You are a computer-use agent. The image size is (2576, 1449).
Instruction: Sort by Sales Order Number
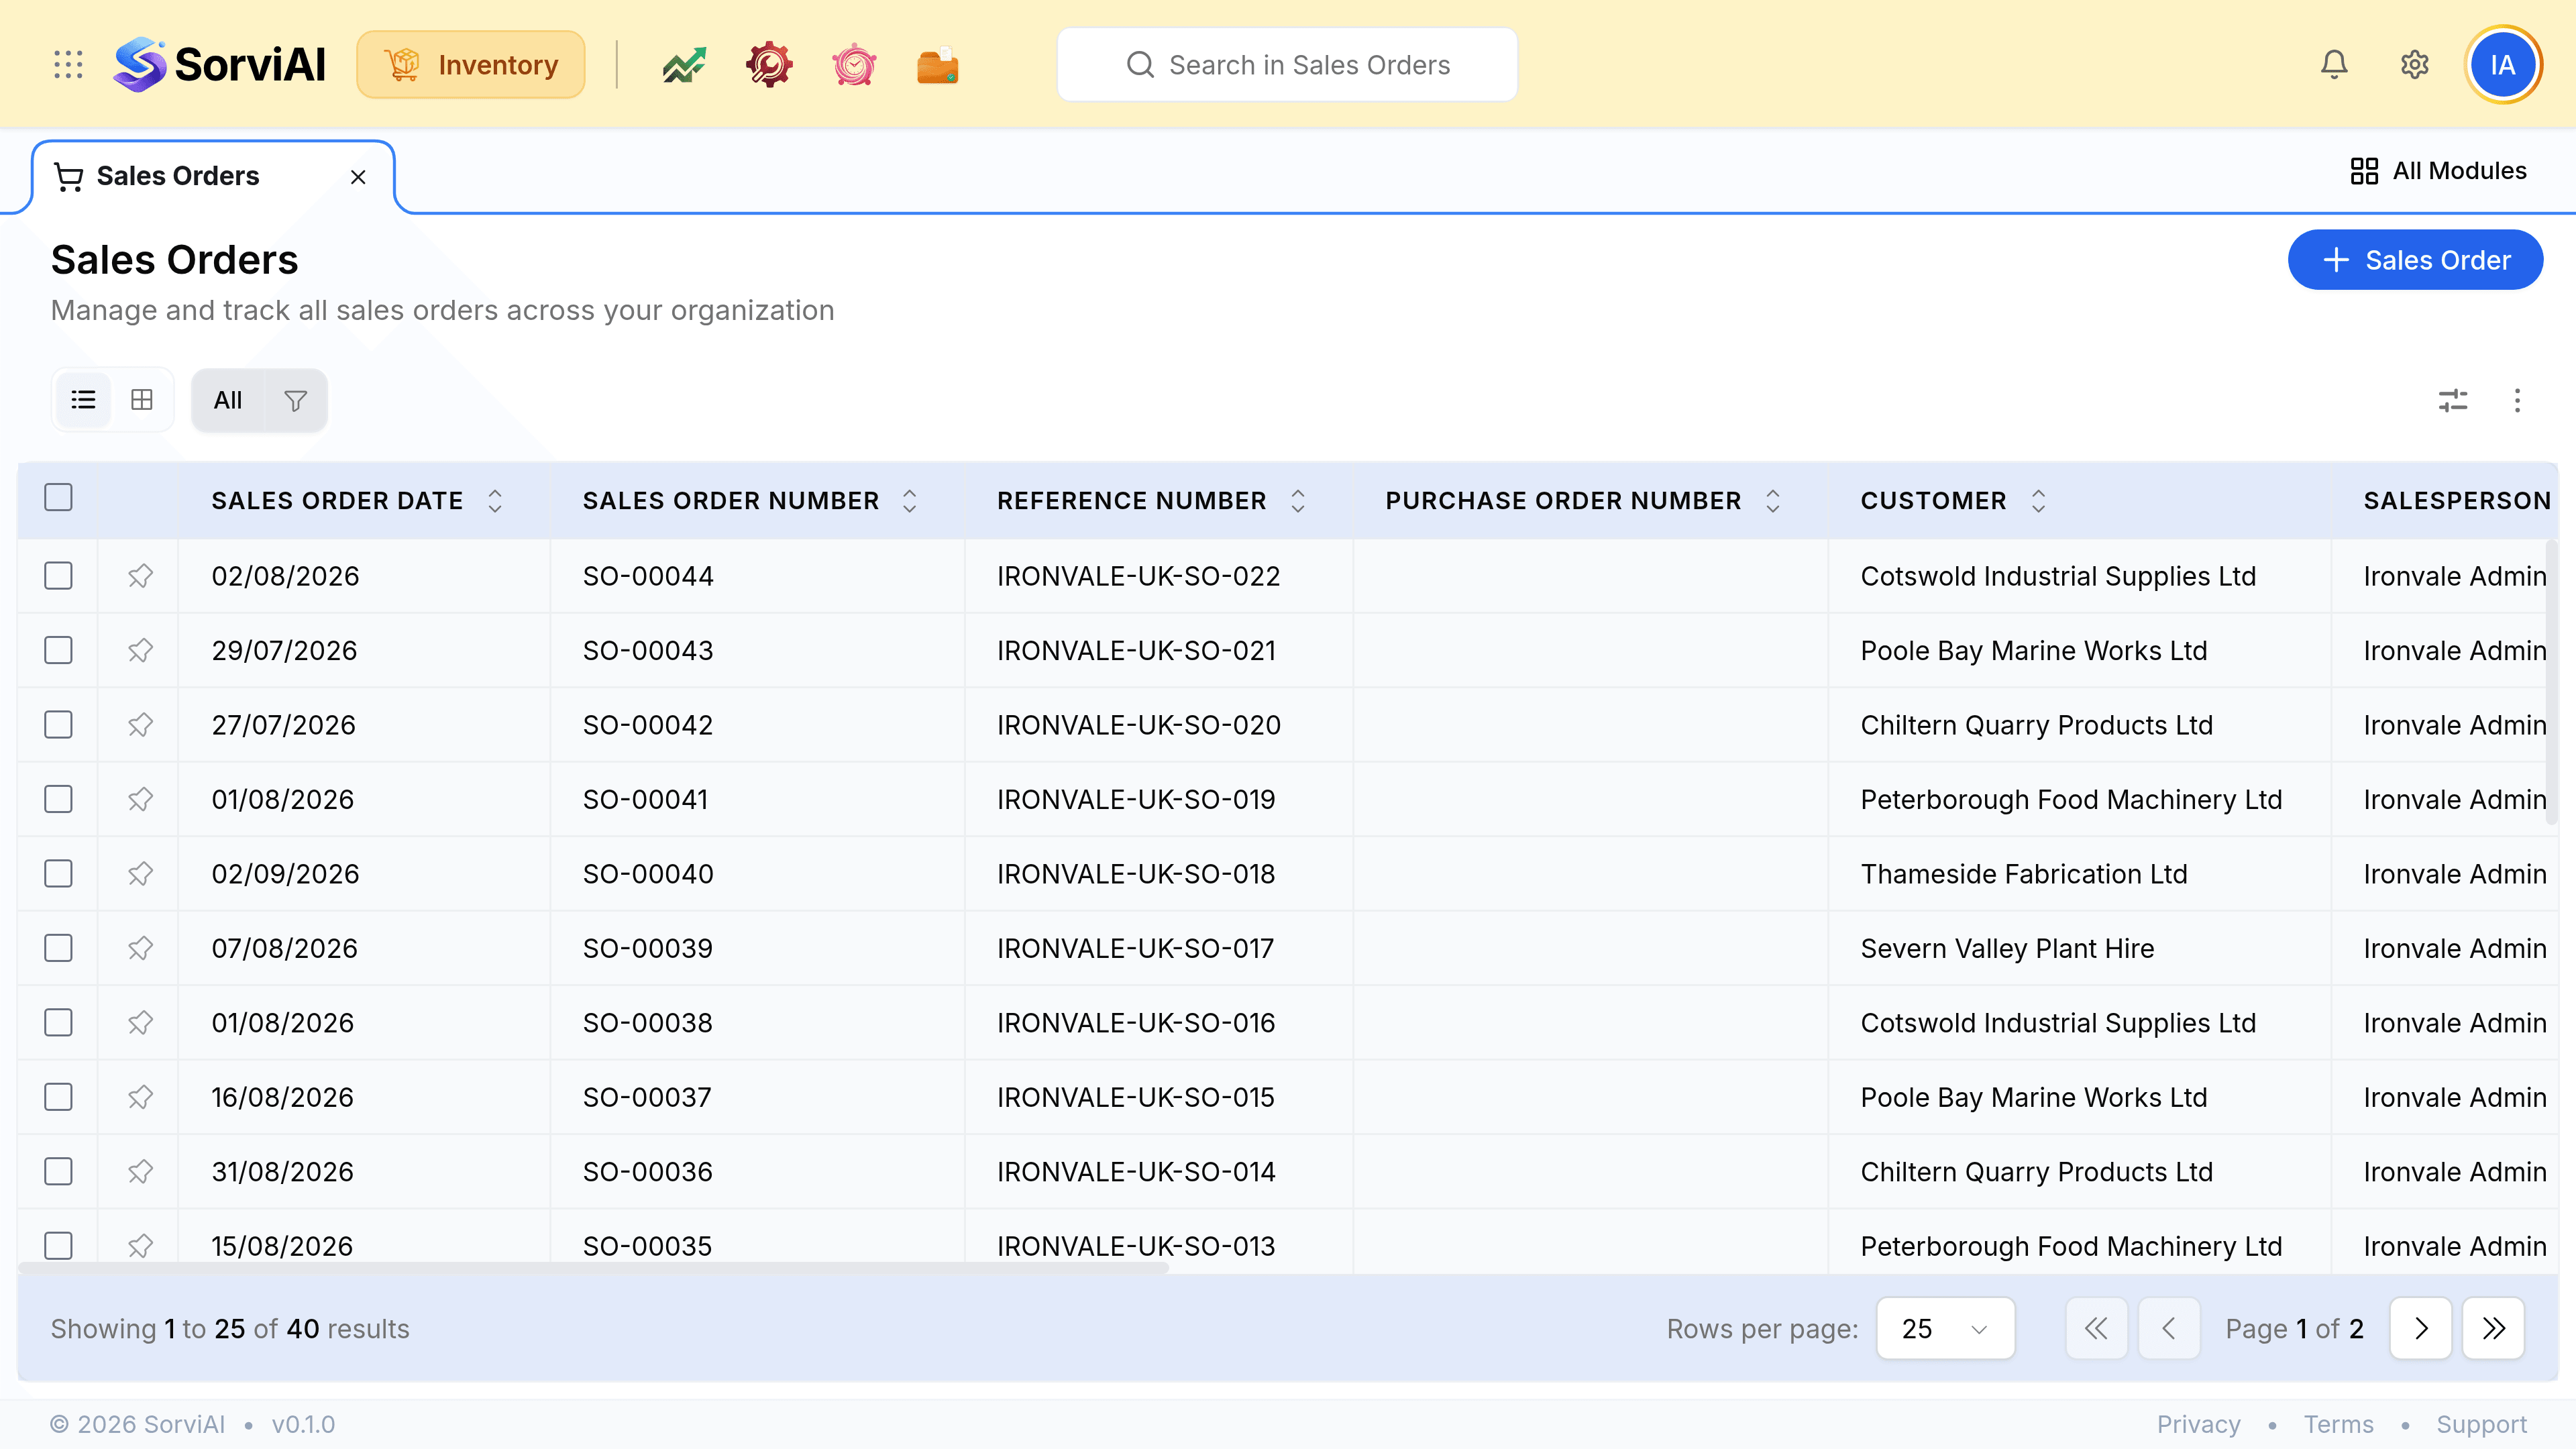pos(909,501)
